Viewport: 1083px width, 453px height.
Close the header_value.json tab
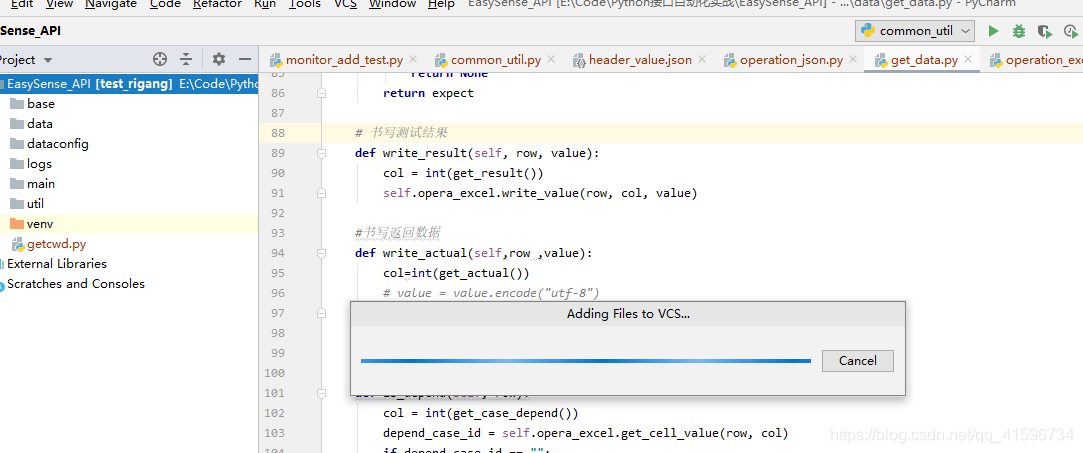click(702, 59)
